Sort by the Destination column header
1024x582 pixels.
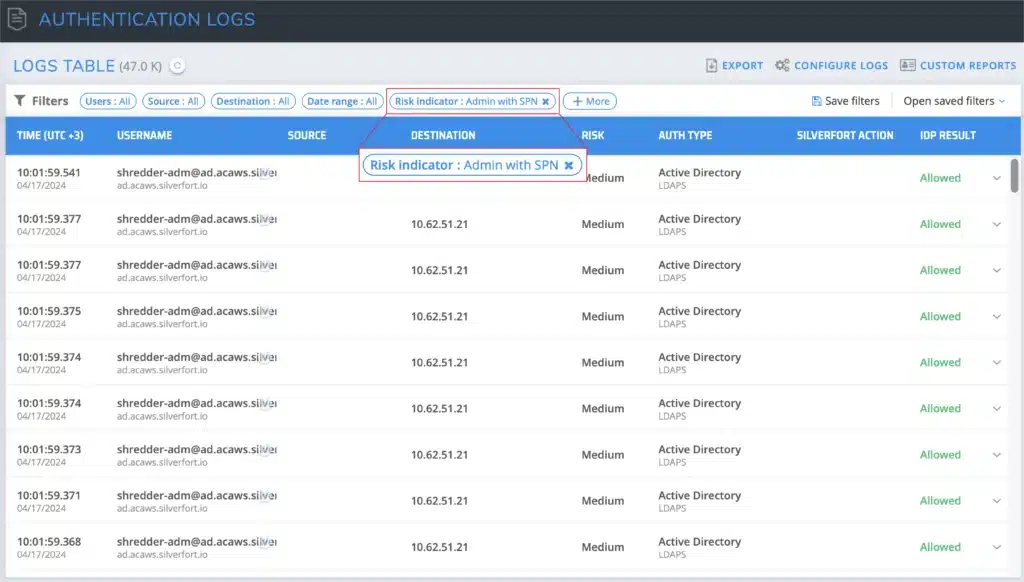[443, 135]
